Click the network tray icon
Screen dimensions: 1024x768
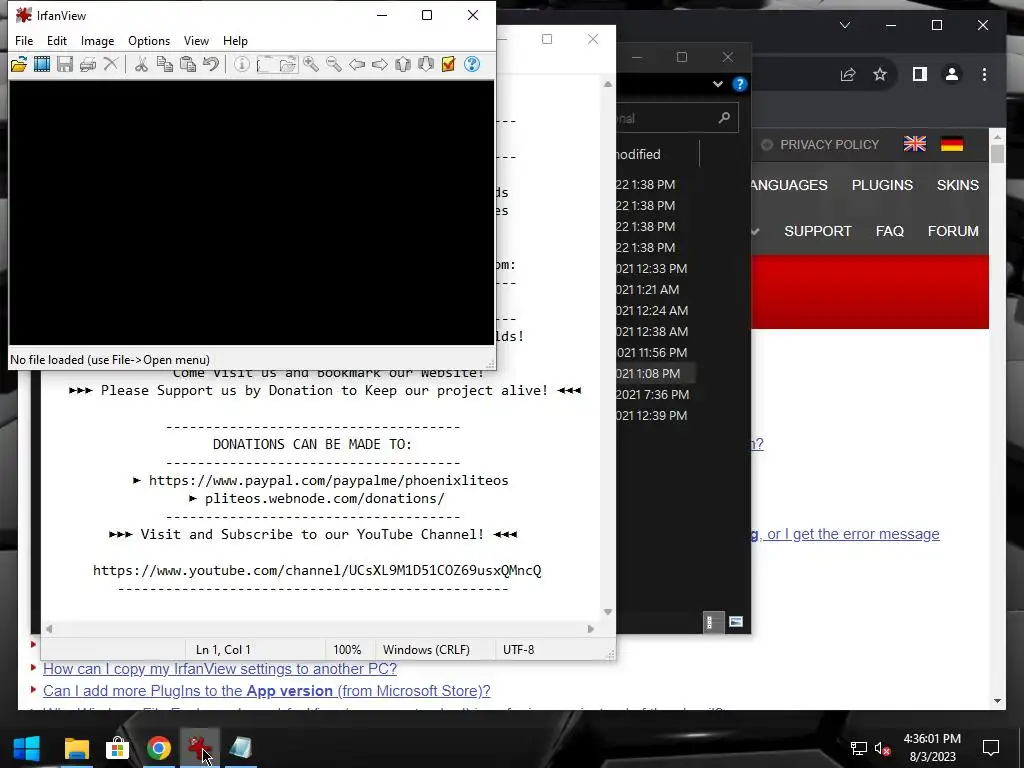pyautogui.click(x=859, y=748)
